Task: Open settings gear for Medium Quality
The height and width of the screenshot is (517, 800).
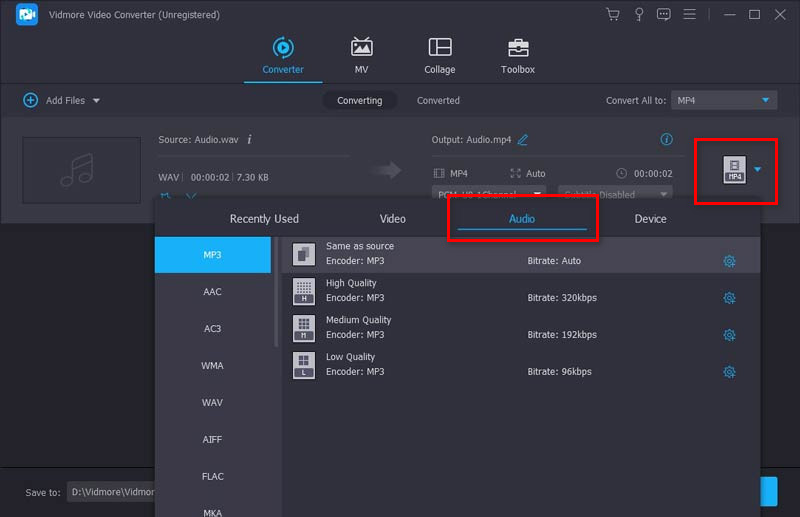Action: pos(729,335)
